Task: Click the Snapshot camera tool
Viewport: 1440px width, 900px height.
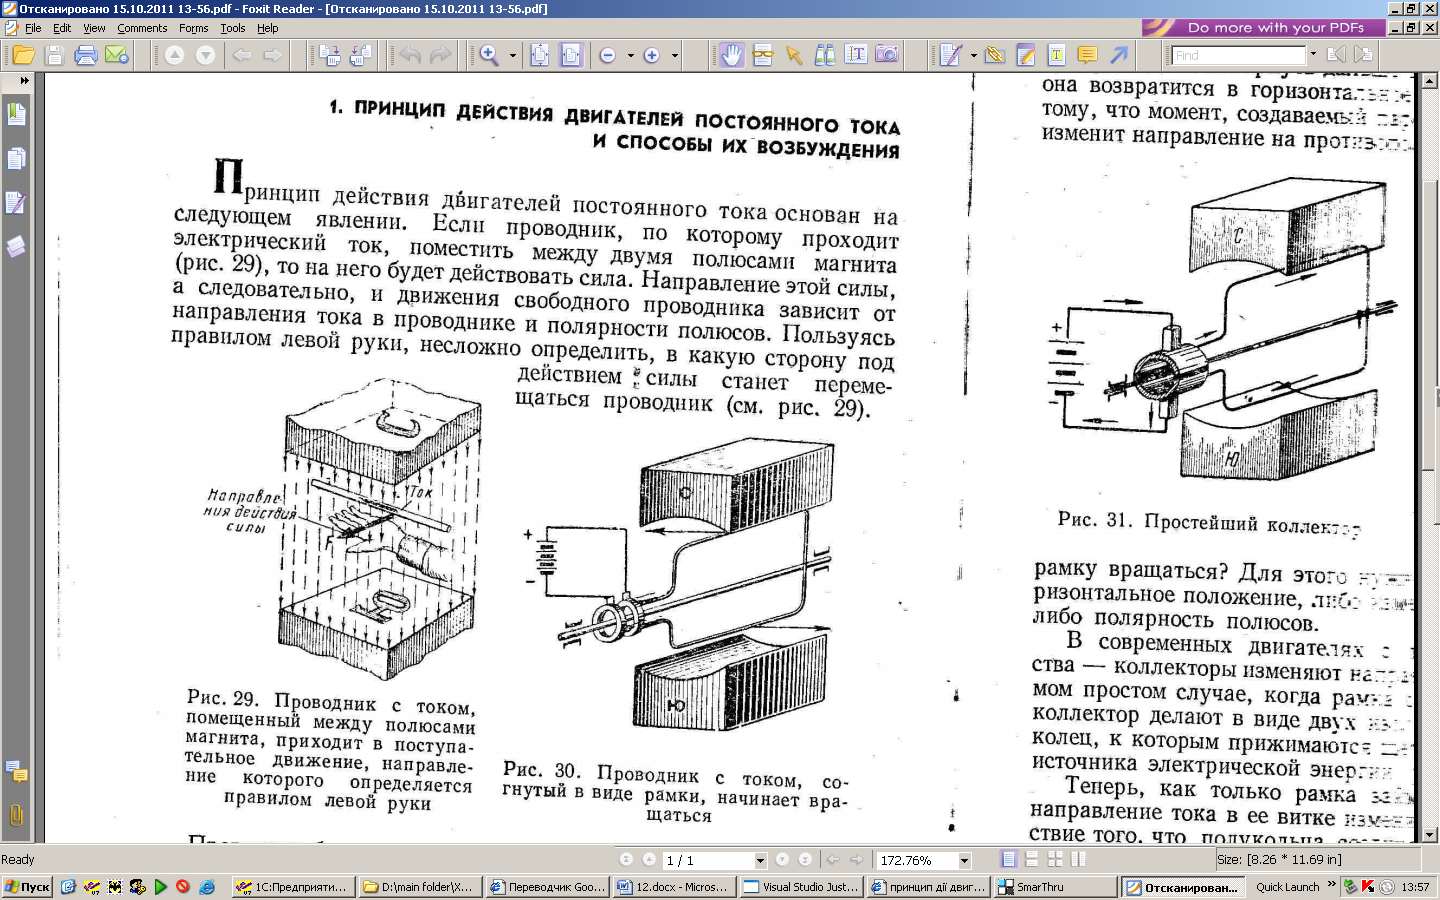Action: tap(887, 55)
